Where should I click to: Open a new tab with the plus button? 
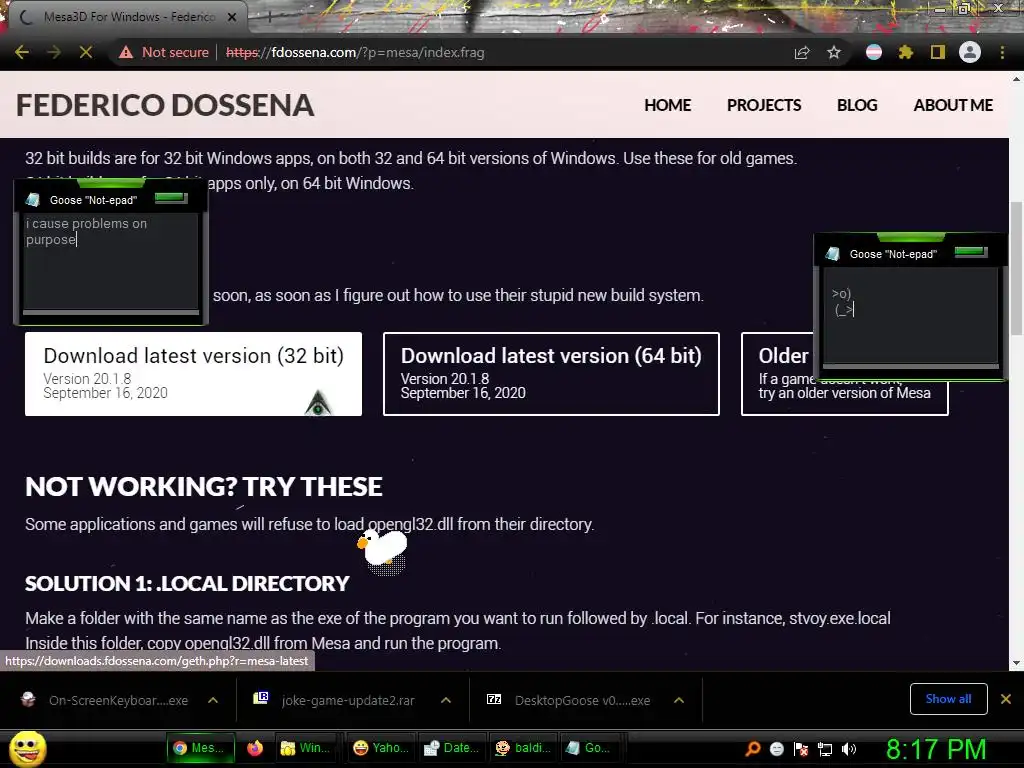tap(269, 17)
